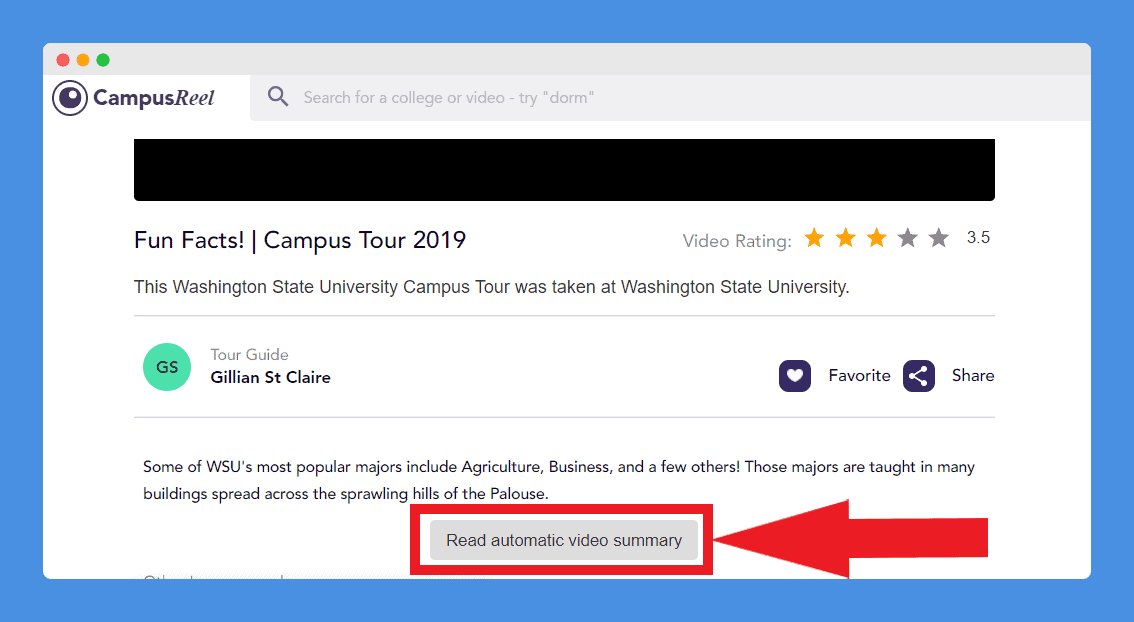Select the fourth gray rating star
Screen dimensions: 1134x622
(908, 237)
